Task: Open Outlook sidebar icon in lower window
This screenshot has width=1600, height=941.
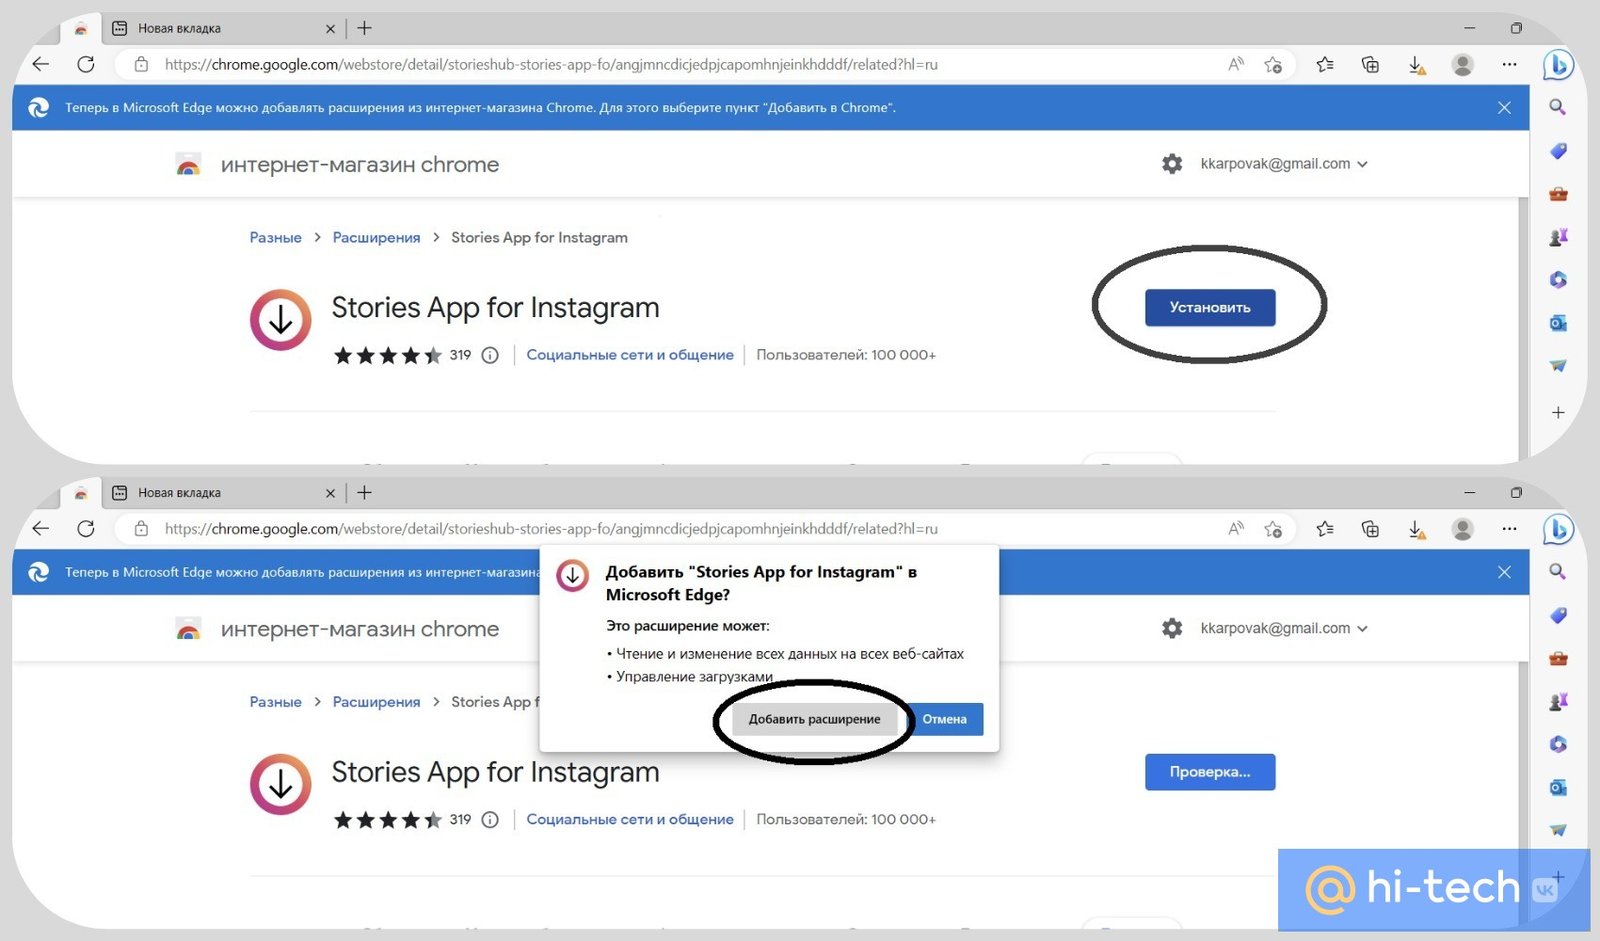Action: (x=1558, y=787)
